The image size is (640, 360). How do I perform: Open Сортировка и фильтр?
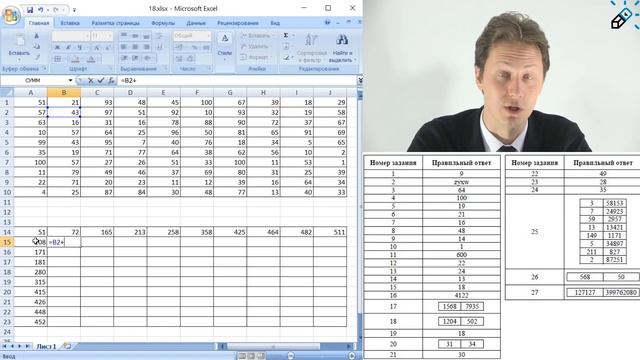tap(312, 48)
